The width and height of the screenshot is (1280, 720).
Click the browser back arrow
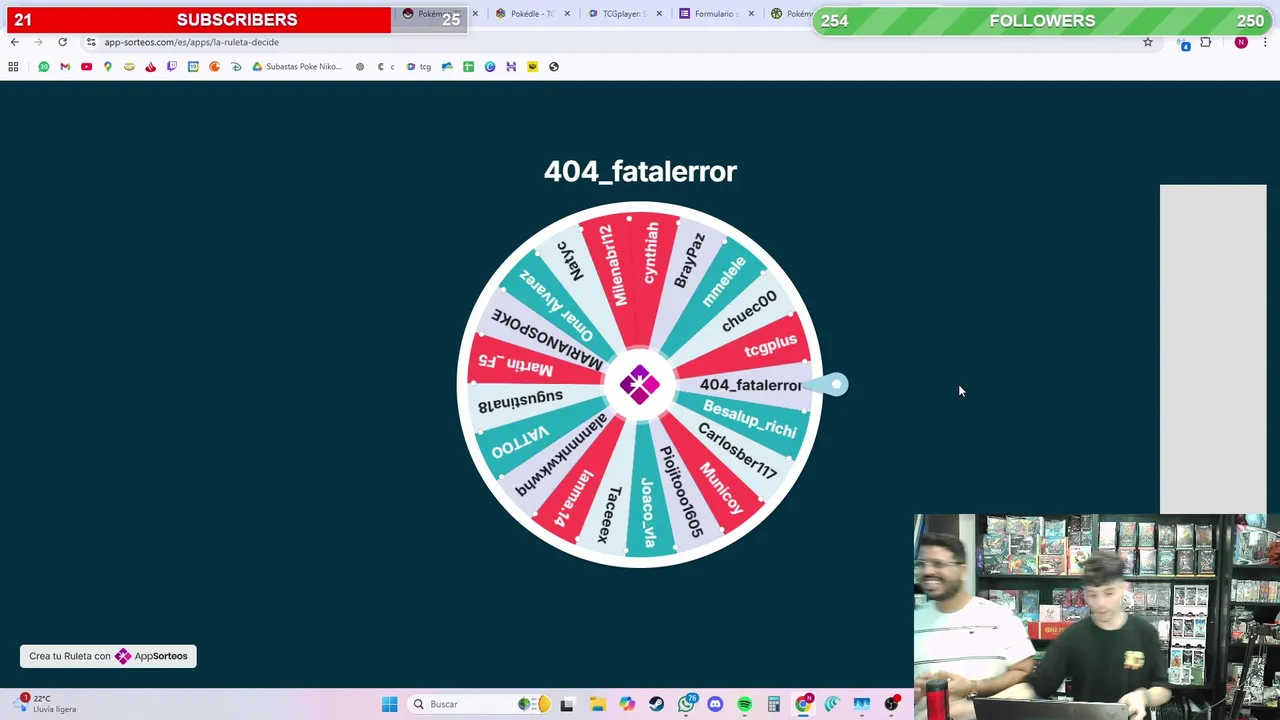pyautogui.click(x=14, y=42)
